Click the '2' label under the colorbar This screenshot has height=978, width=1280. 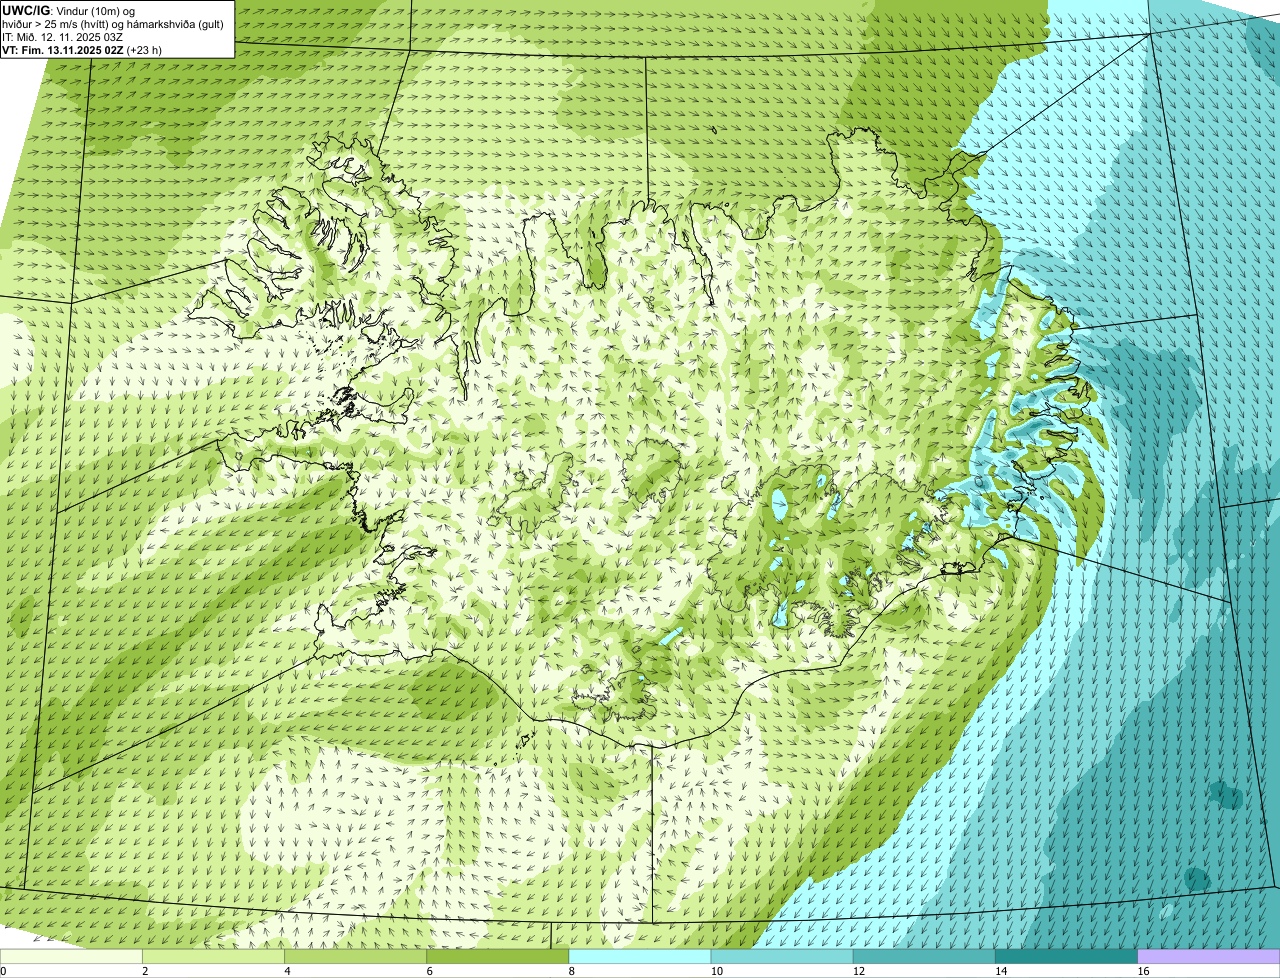(145, 971)
